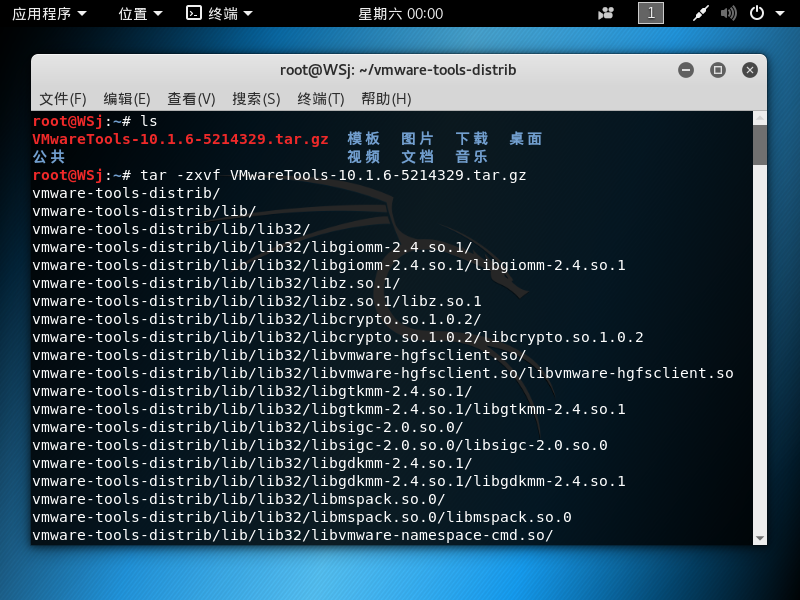The width and height of the screenshot is (800, 600).
Task: Click line ending libgdkmm-2.4.so.1/libgdkmm-2.4.so.1
Action: click(329, 481)
